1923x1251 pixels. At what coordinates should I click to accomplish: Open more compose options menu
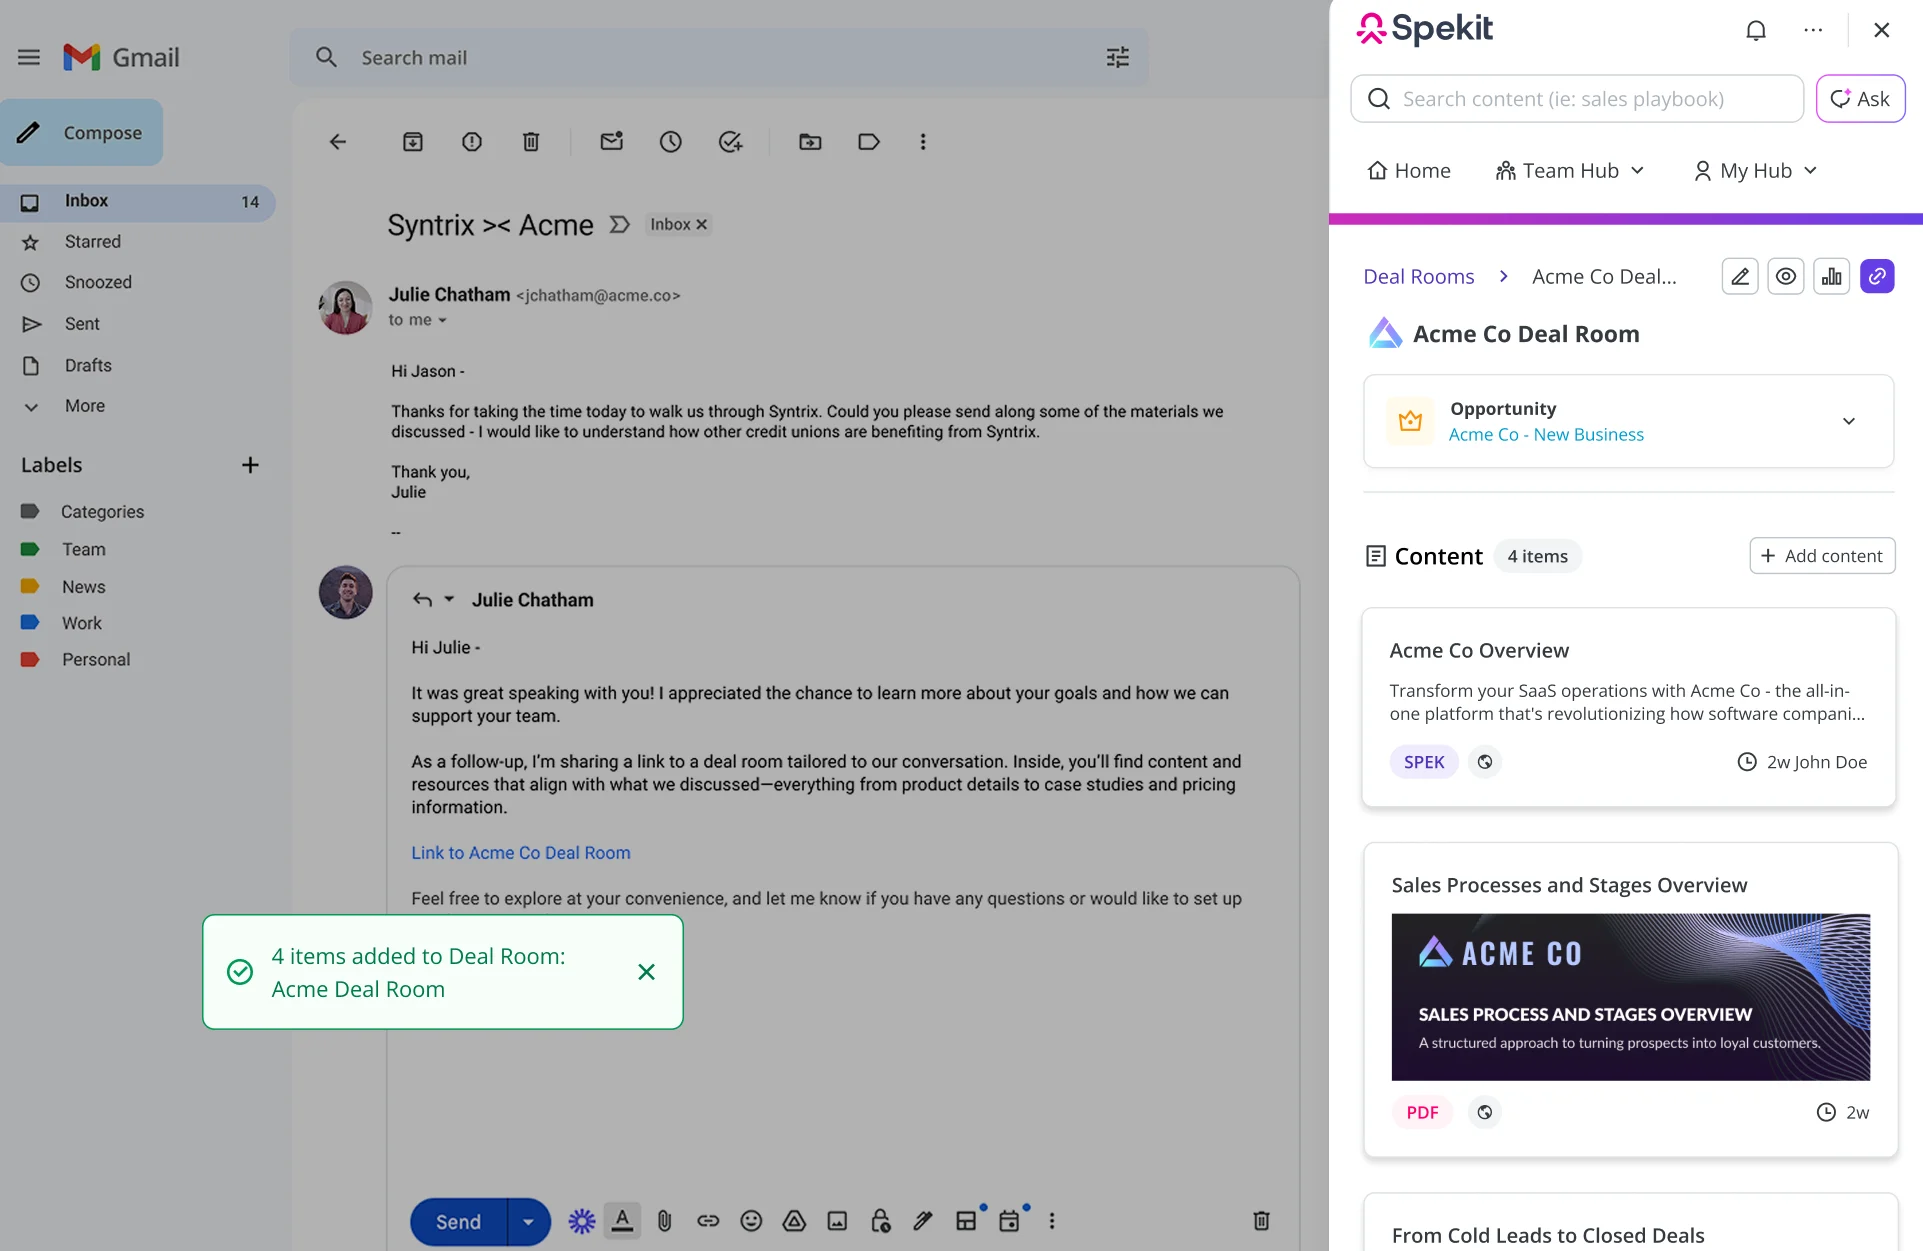coord(1051,1221)
